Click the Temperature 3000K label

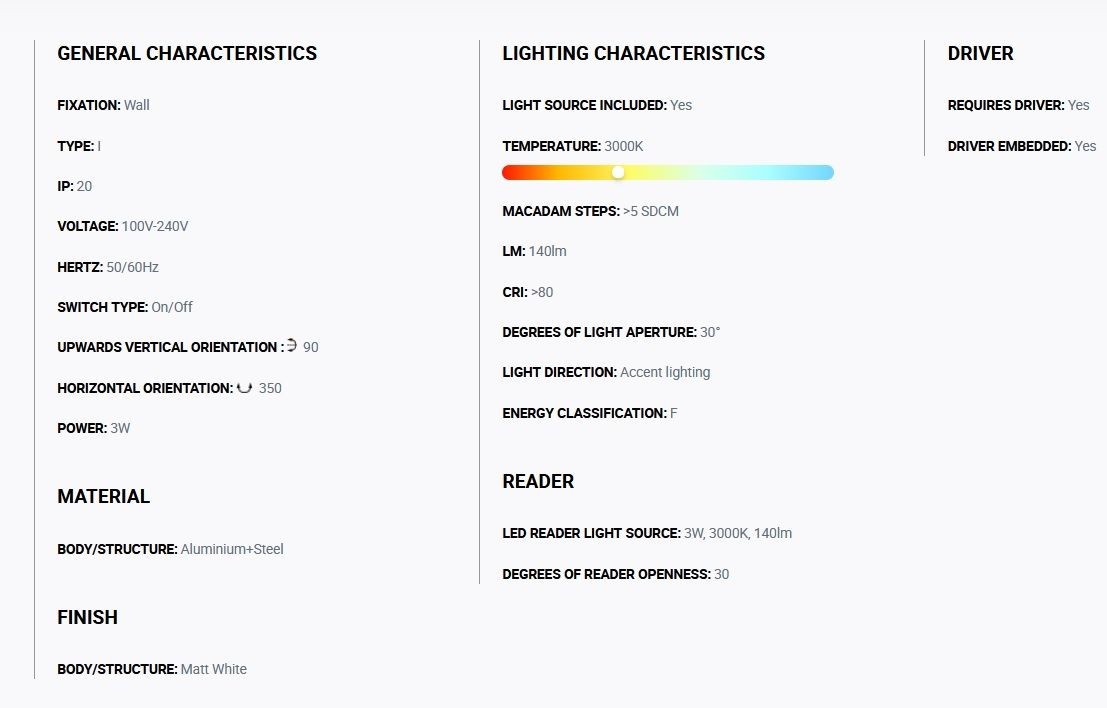pyautogui.click(x=573, y=146)
